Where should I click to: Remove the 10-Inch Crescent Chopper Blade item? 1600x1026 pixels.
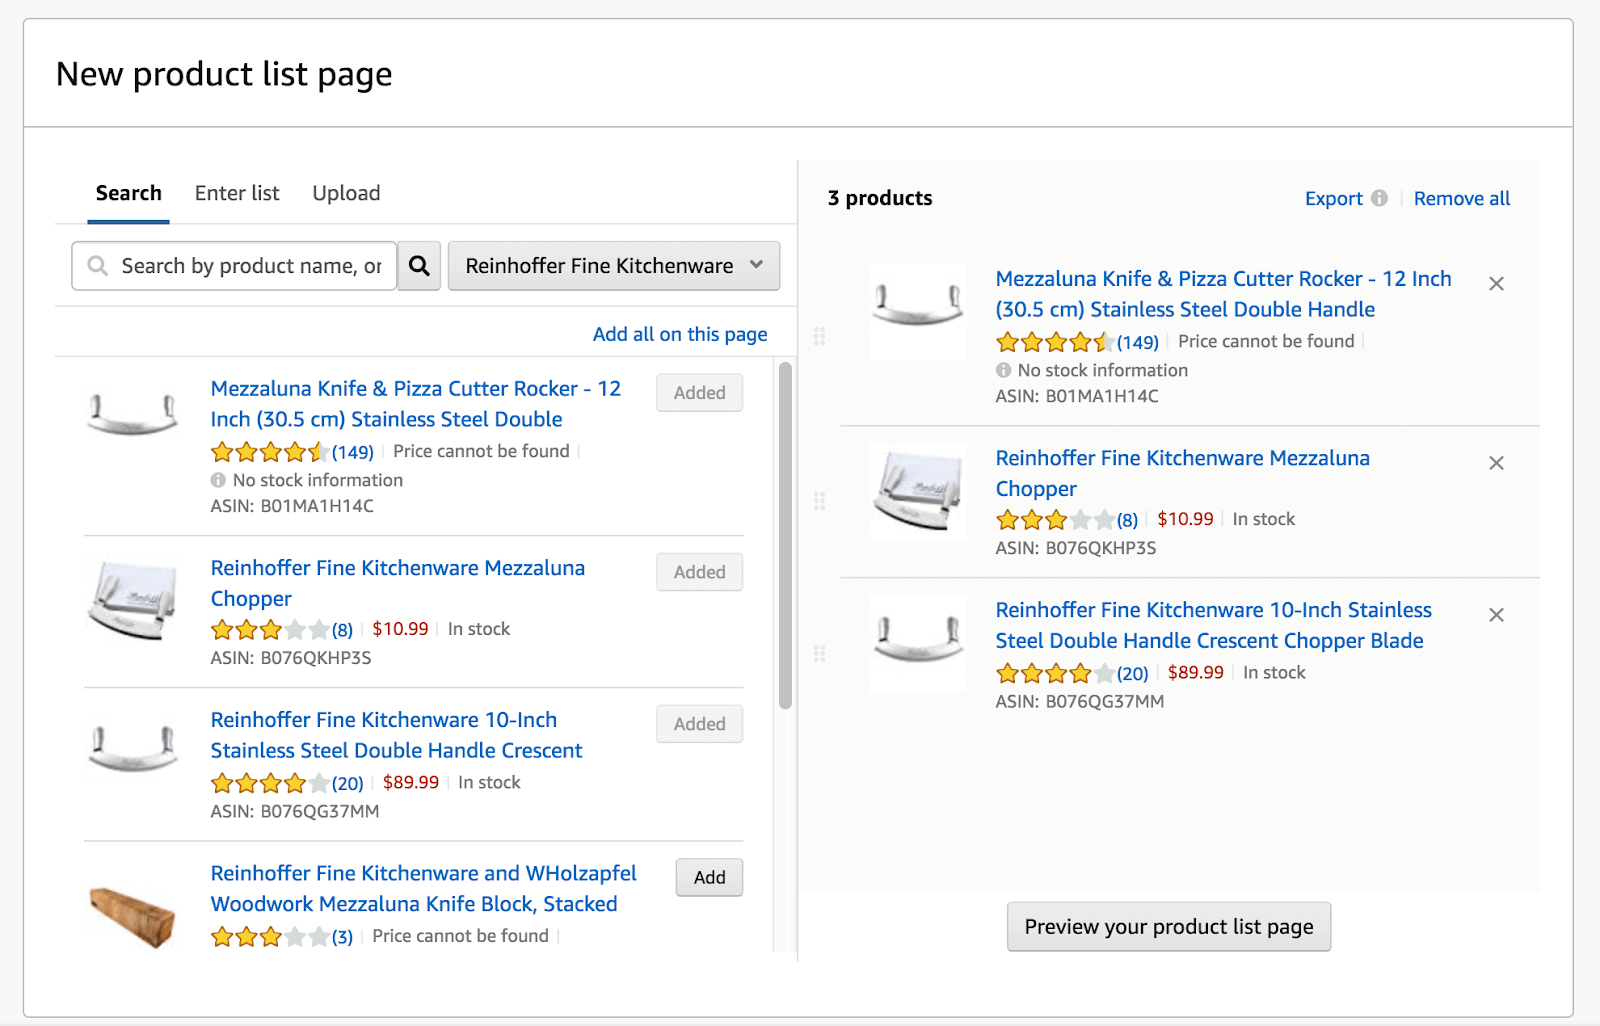(1496, 615)
